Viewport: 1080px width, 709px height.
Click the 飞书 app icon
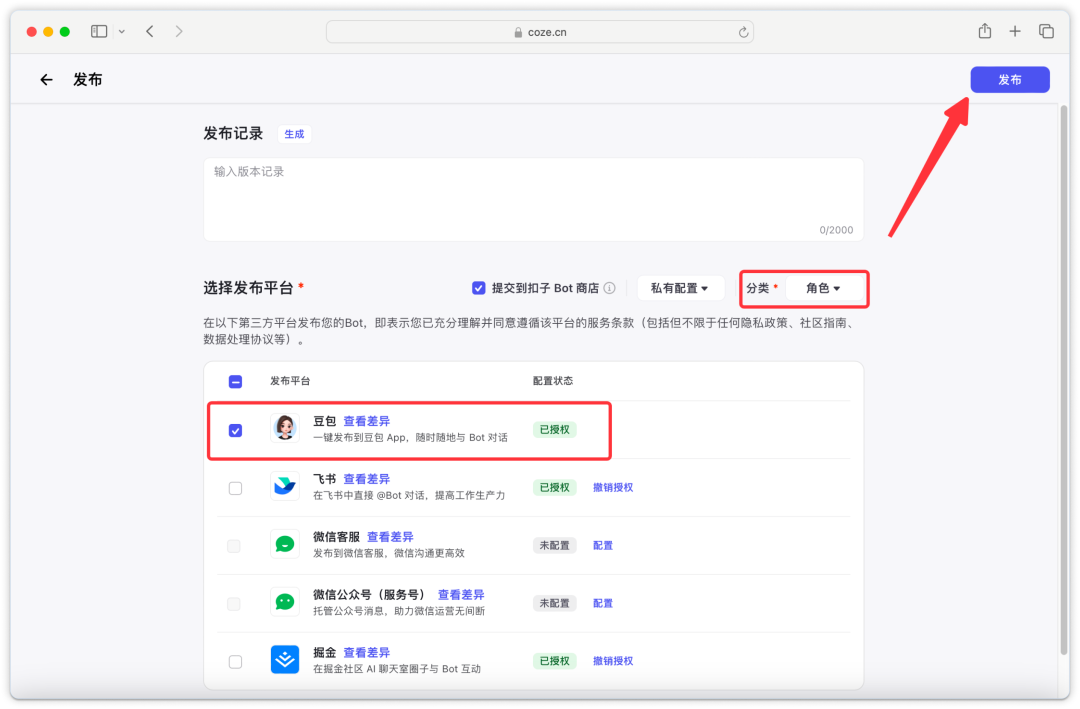point(286,487)
